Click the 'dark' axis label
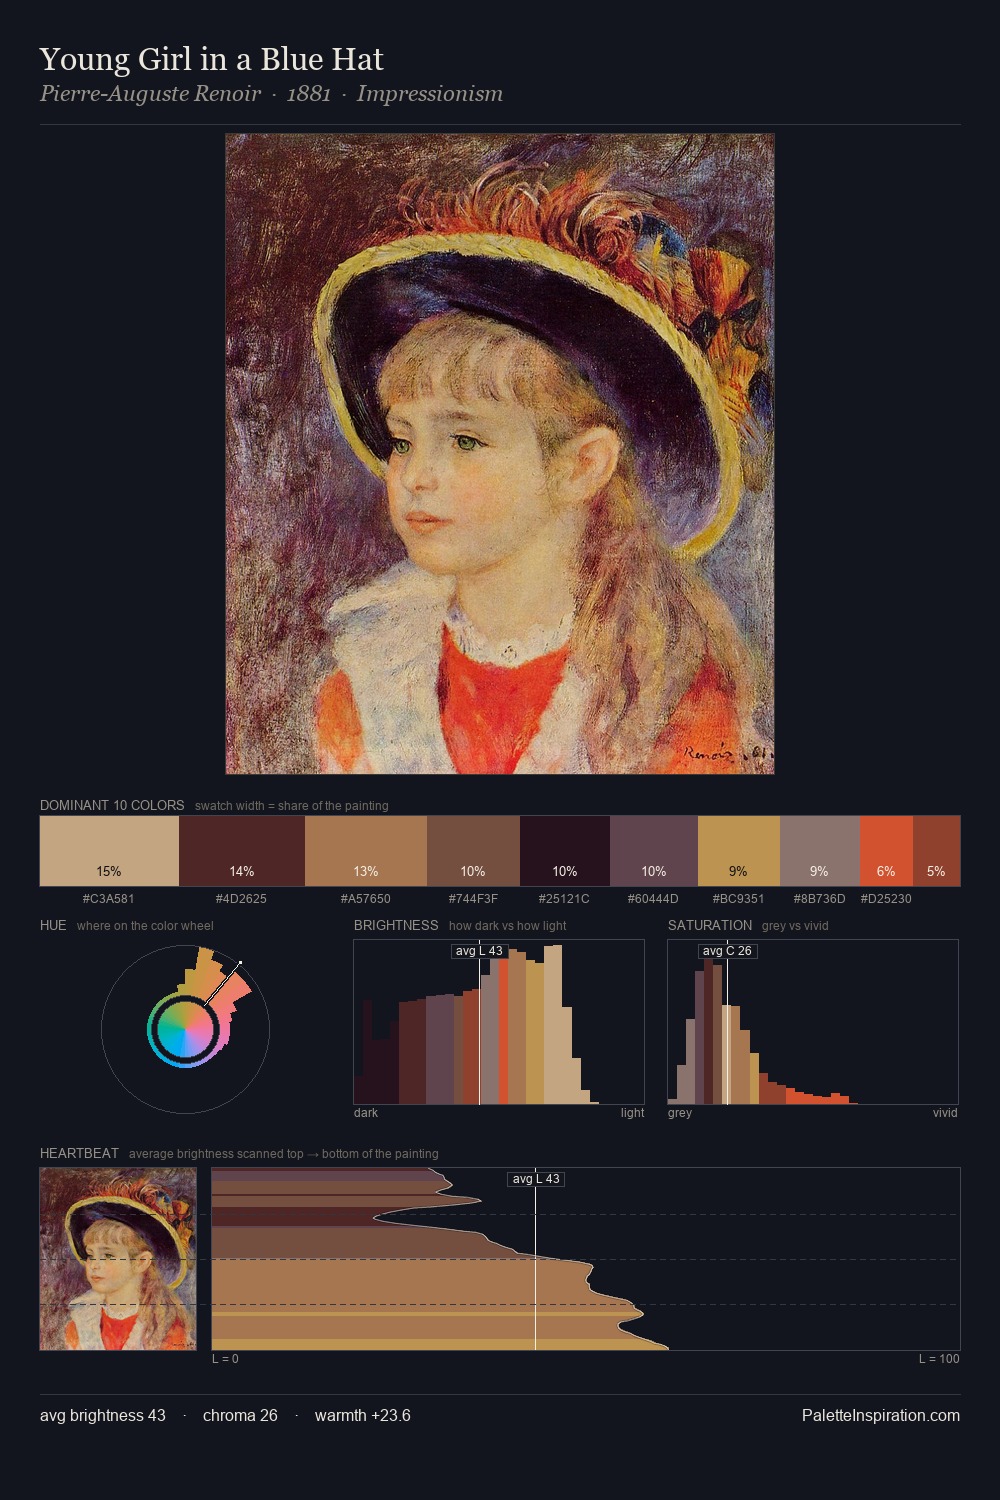 (366, 1113)
